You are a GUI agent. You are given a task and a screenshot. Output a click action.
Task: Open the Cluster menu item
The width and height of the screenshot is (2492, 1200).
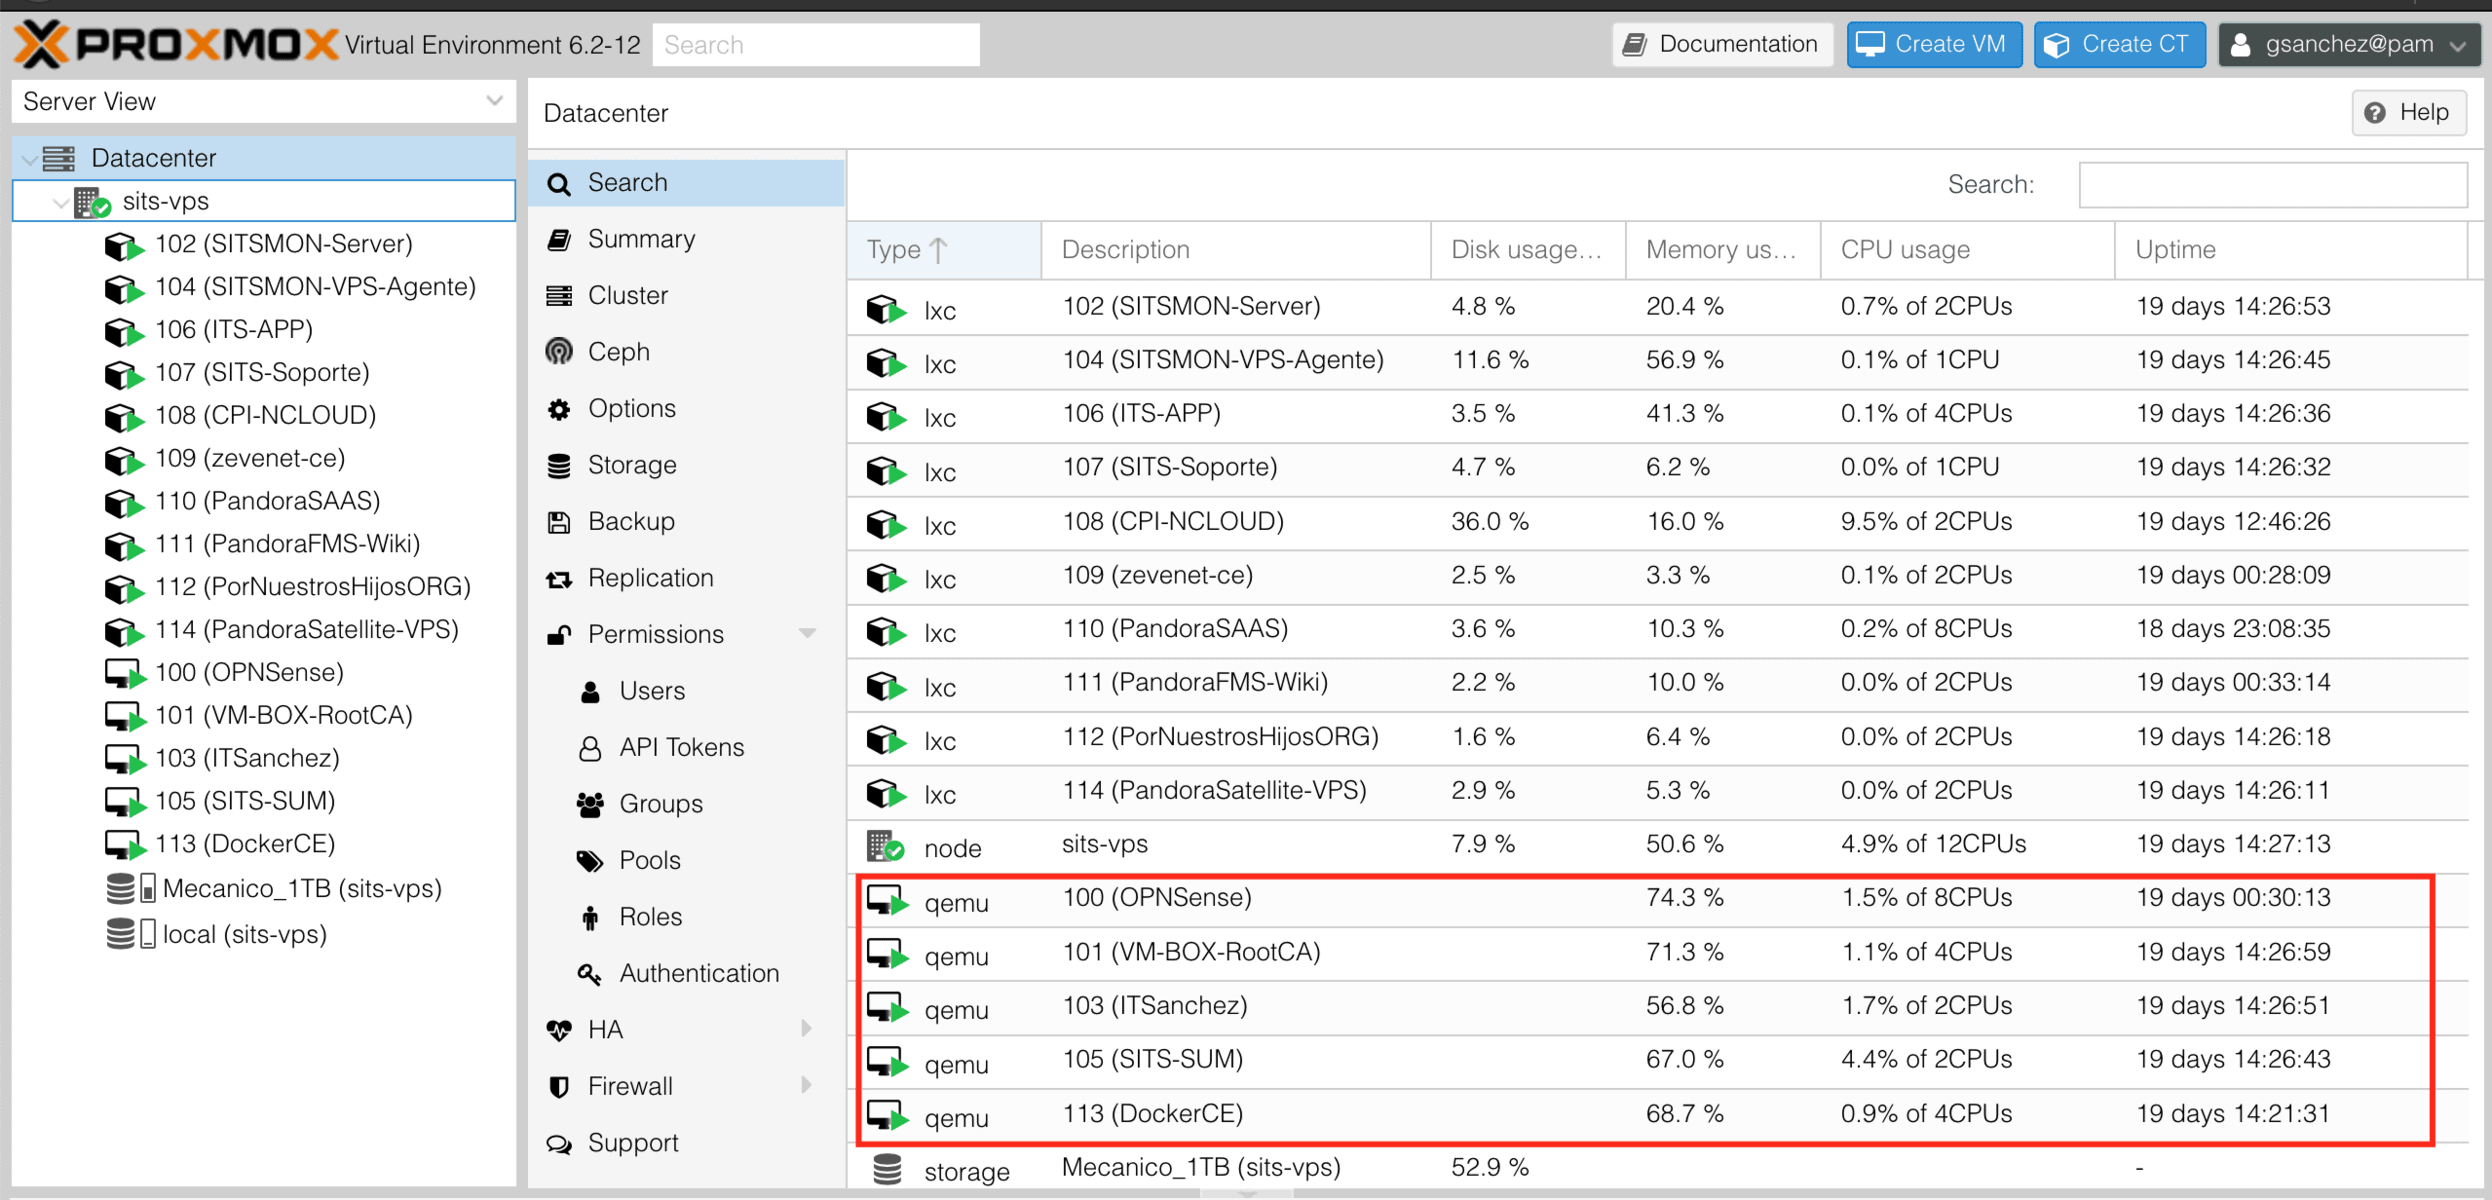tap(687, 296)
